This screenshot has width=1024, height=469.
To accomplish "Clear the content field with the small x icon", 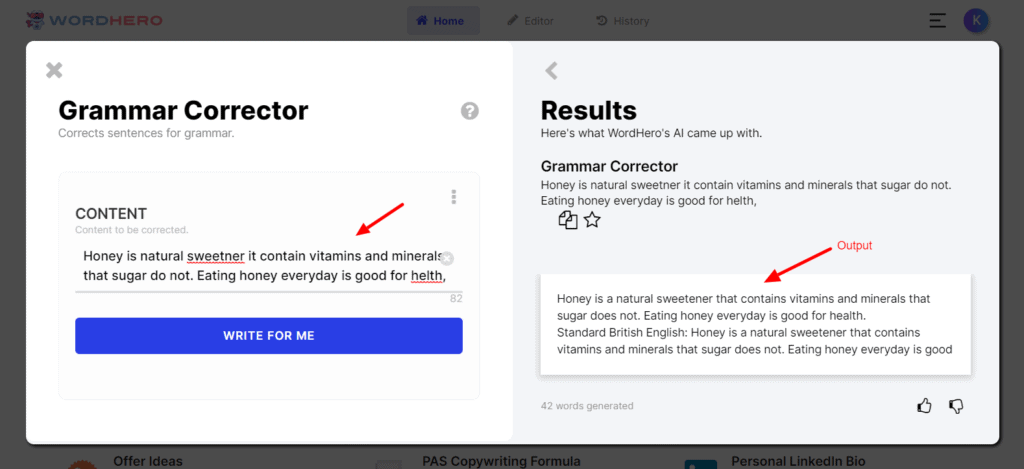I will [x=447, y=258].
